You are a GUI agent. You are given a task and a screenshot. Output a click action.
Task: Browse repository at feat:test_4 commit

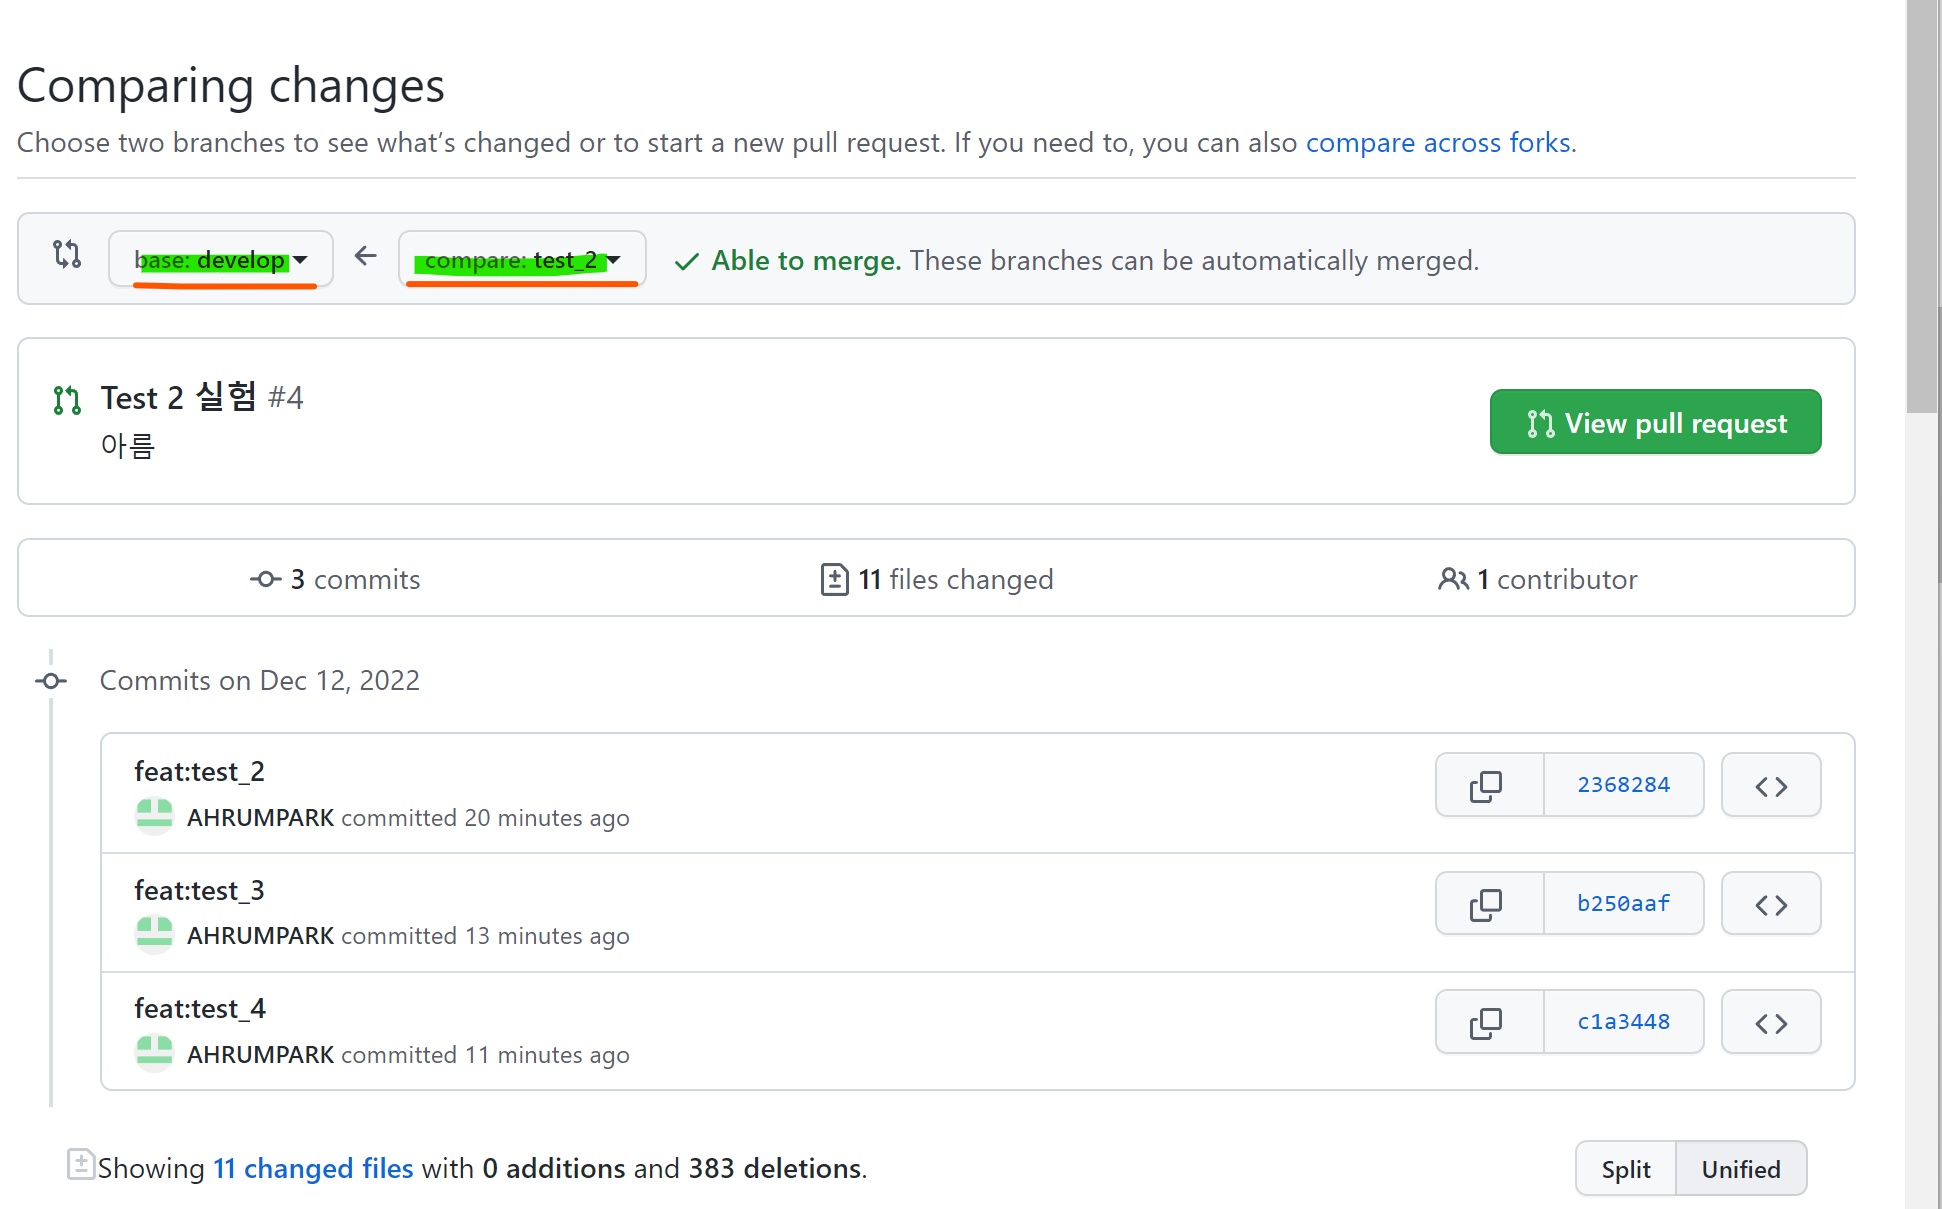[x=1770, y=1023]
